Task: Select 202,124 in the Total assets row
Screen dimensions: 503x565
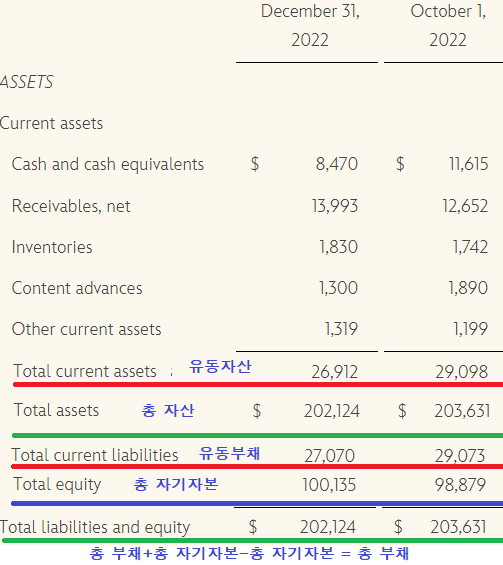Action: pyautogui.click(x=331, y=411)
